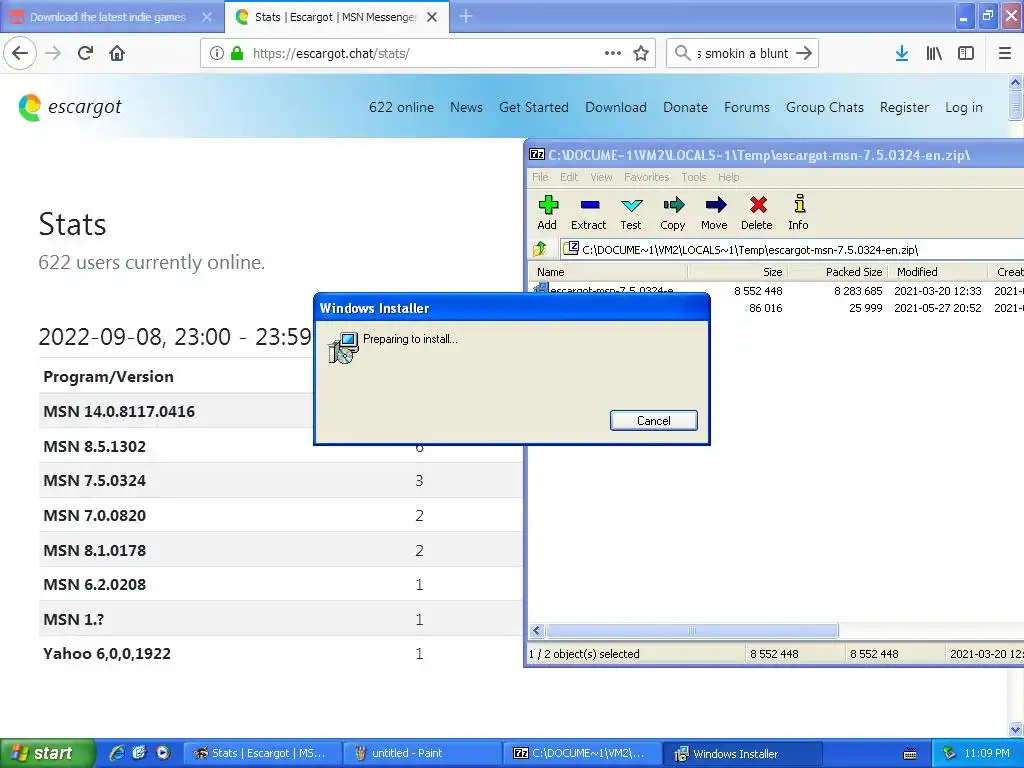Open a new Firefox tab
The image size is (1024, 768).
point(466,16)
